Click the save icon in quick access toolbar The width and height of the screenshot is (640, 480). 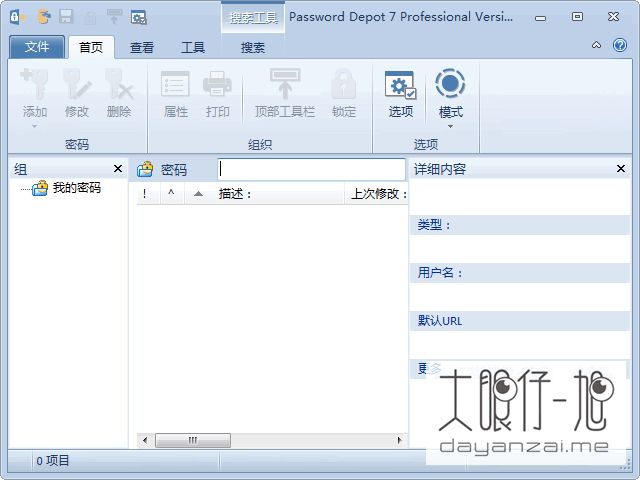pyautogui.click(x=66, y=17)
